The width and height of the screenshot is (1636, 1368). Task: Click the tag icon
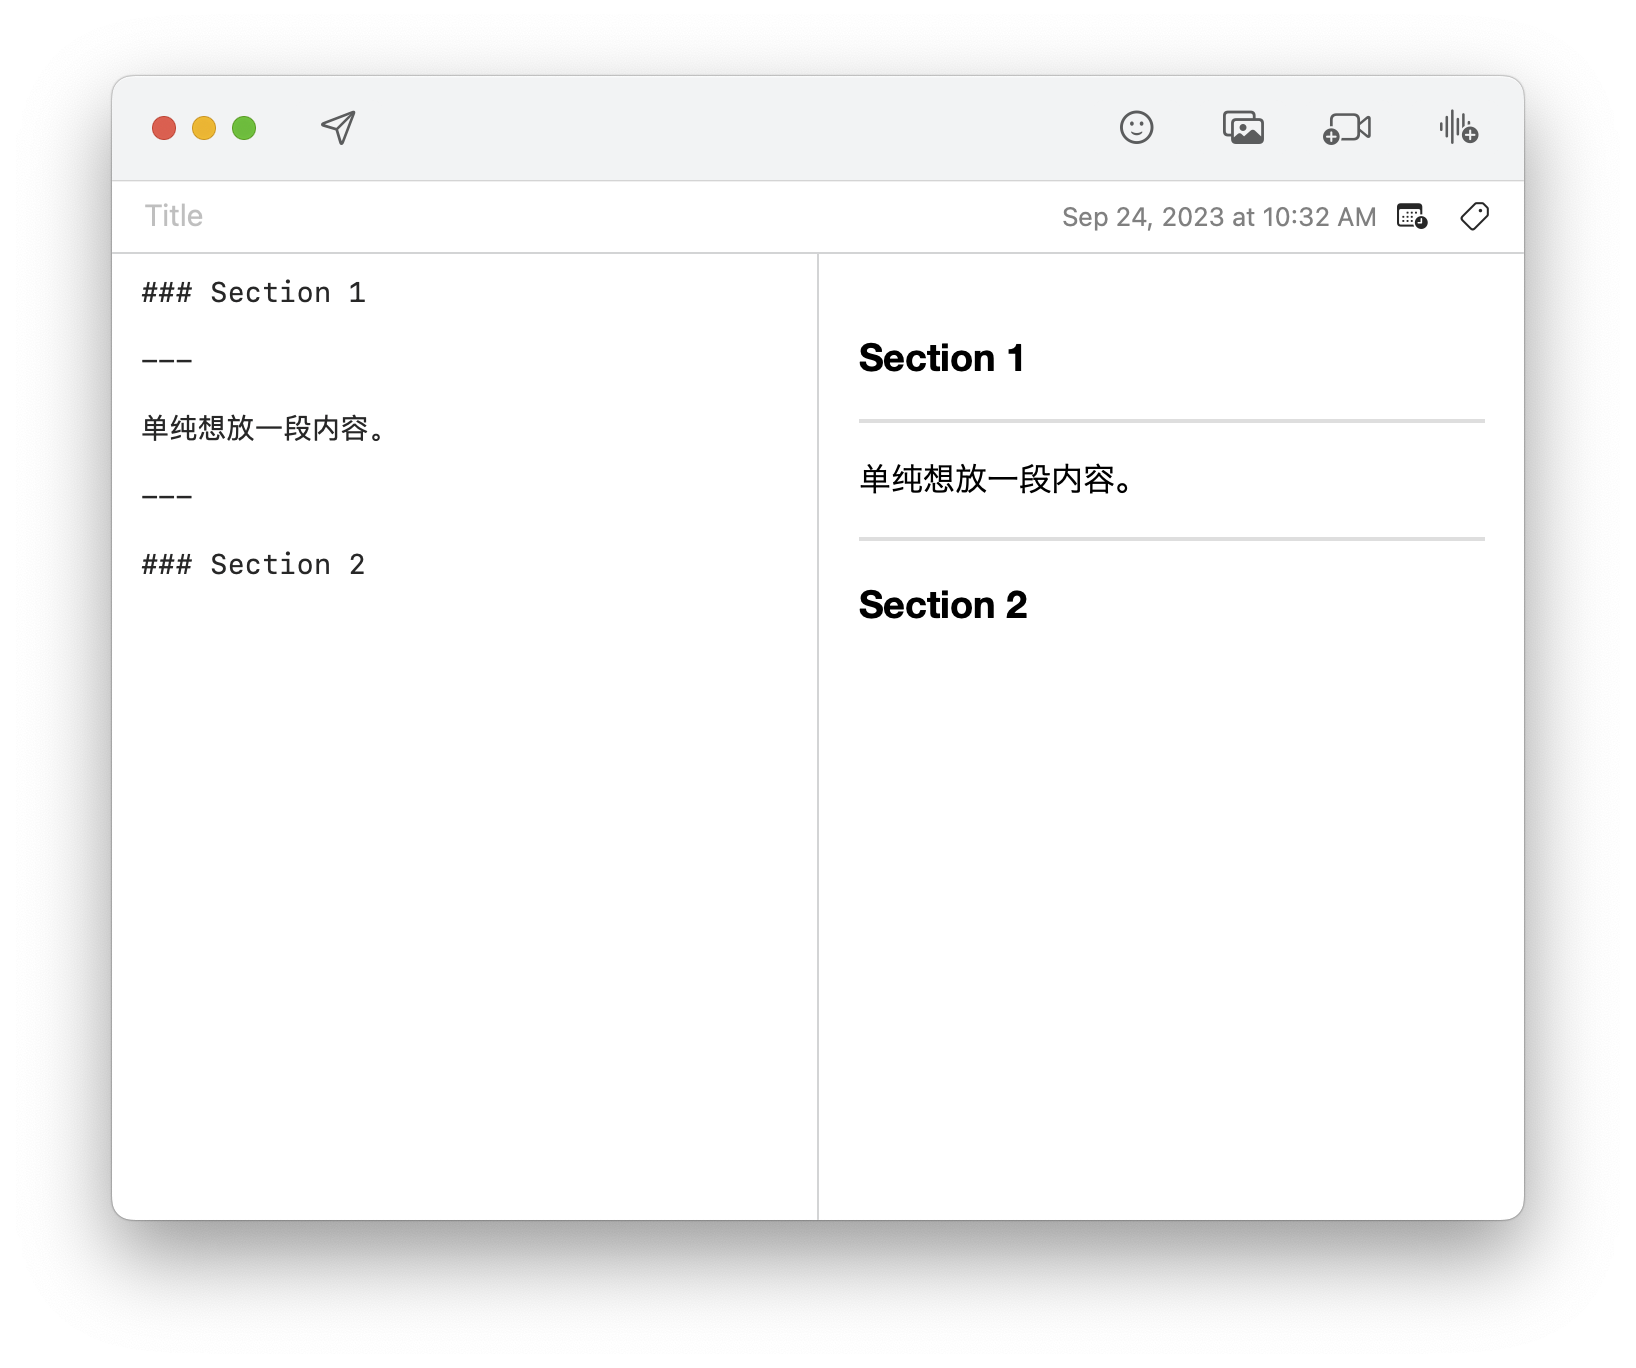point(1474,216)
